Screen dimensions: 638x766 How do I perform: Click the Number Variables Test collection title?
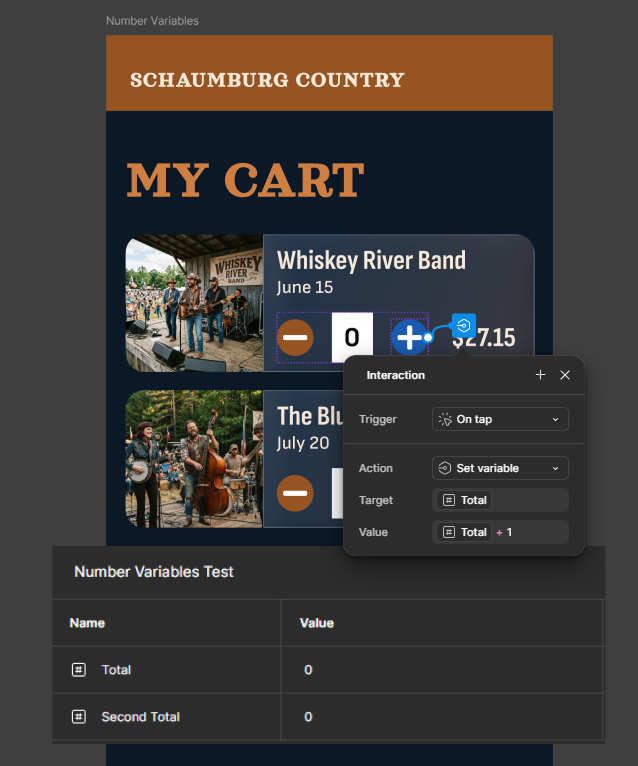(x=154, y=572)
